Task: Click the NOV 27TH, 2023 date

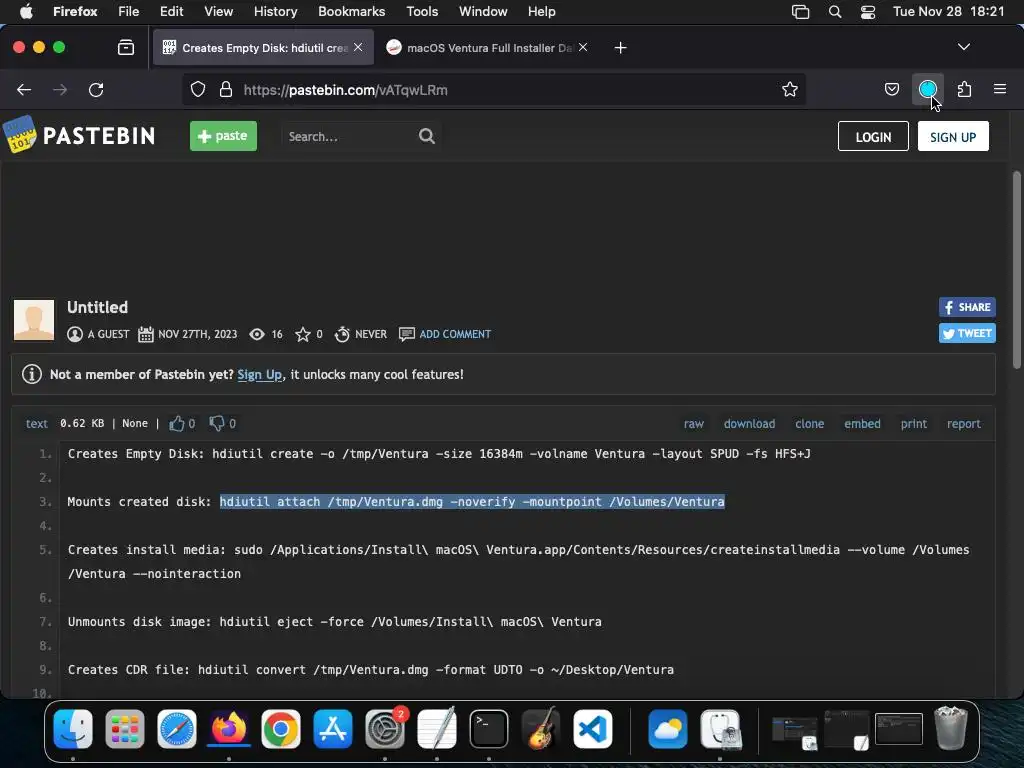Action: tap(197, 334)
